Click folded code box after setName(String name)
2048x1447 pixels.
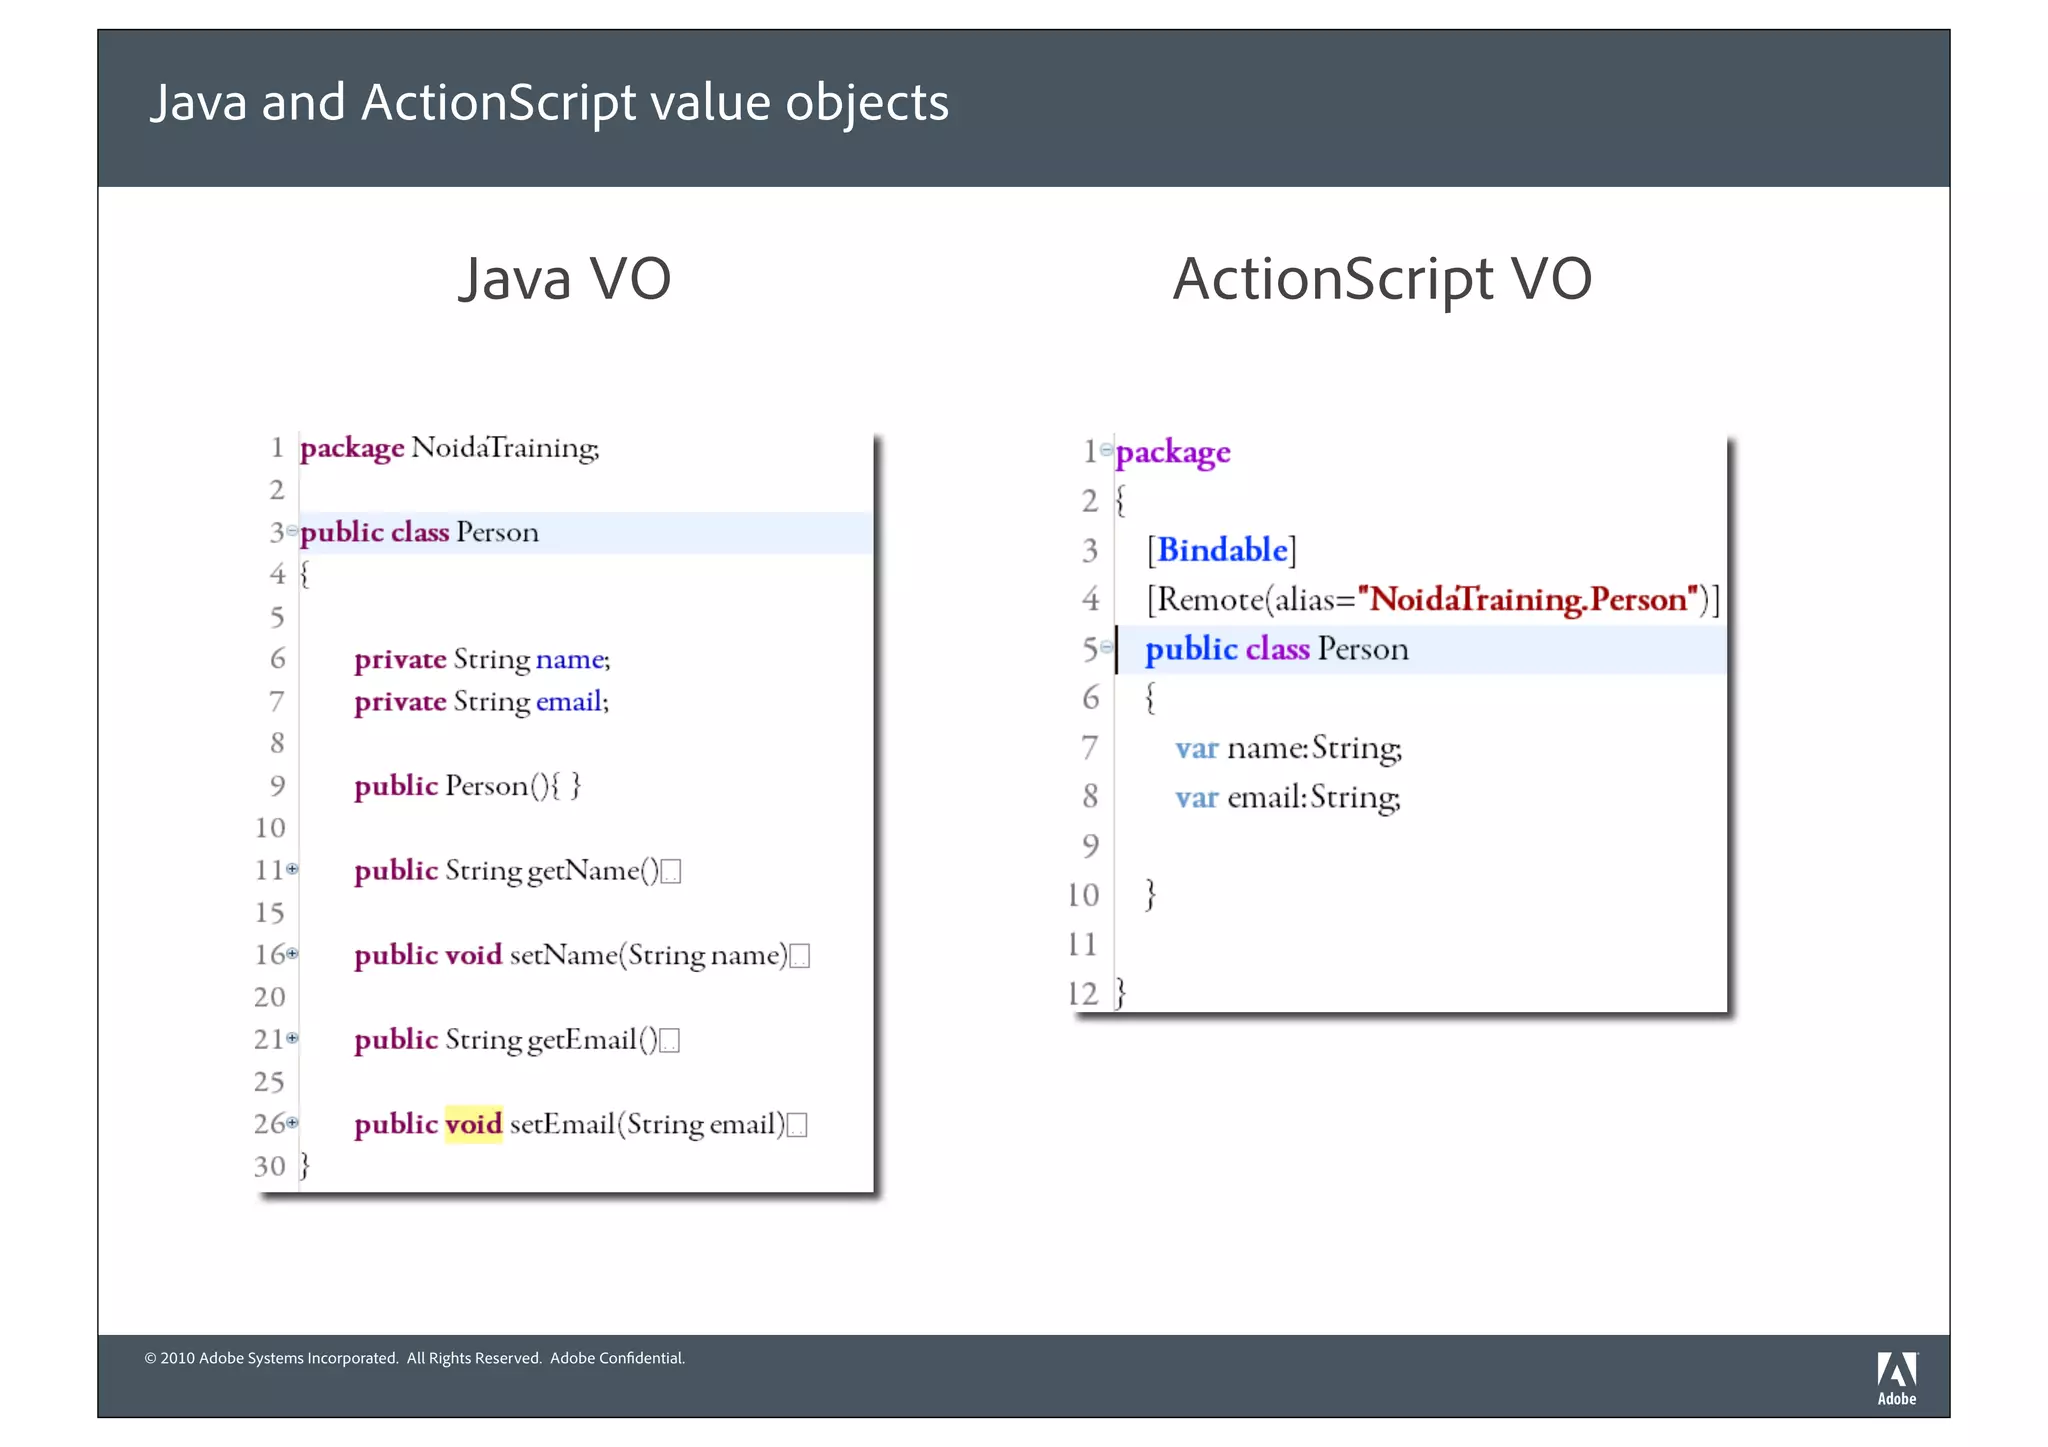click(x=799, y=957)
